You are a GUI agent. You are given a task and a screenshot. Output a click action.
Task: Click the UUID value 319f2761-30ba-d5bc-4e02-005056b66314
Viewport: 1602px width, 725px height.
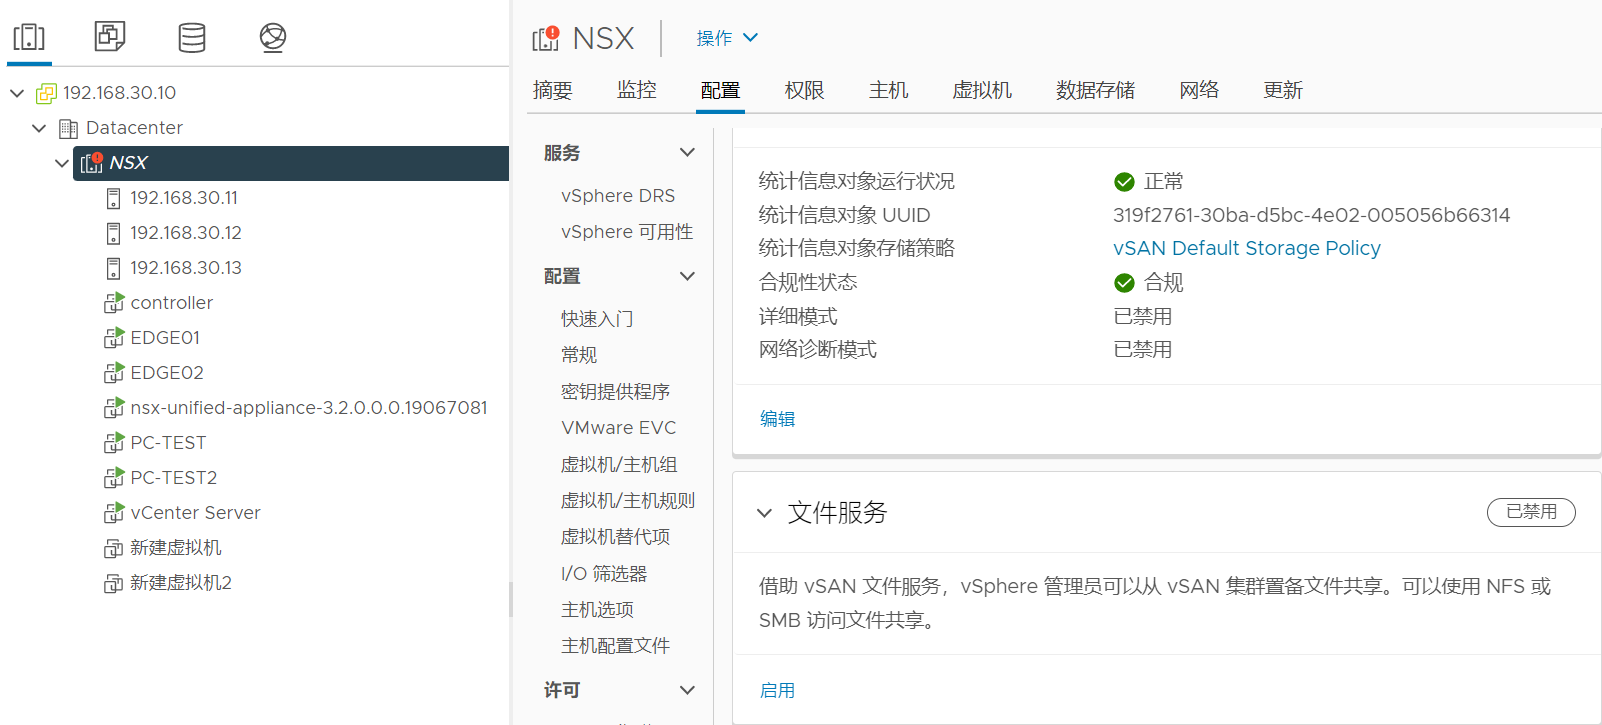coord(1311,215)
